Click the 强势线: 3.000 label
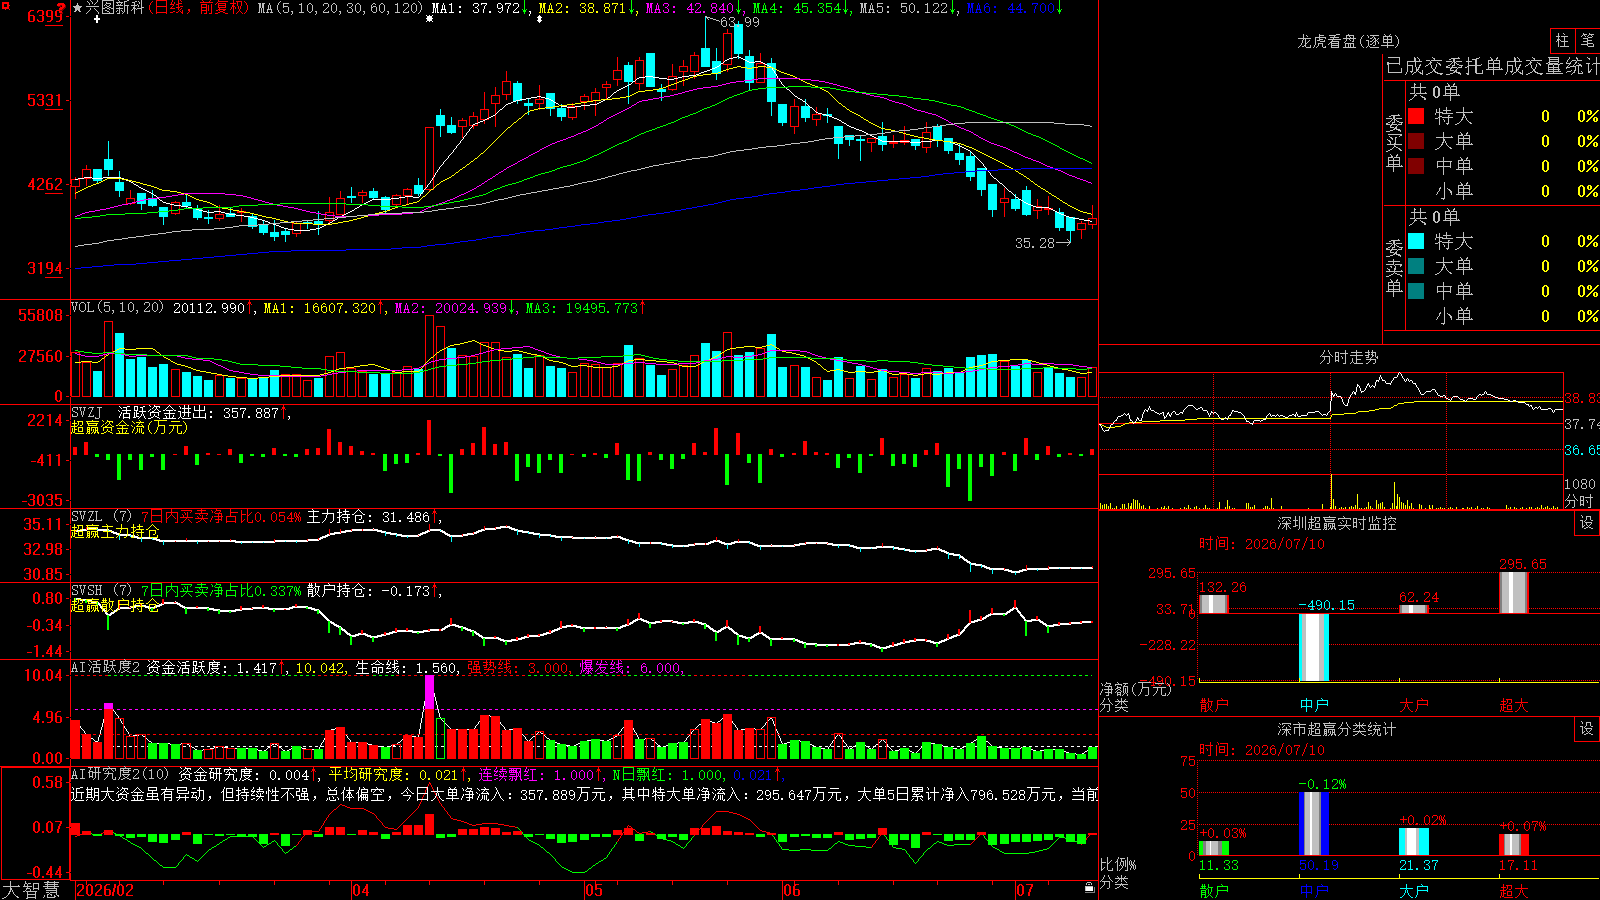This screenshot has width=1600, height=900. point(518,668)
